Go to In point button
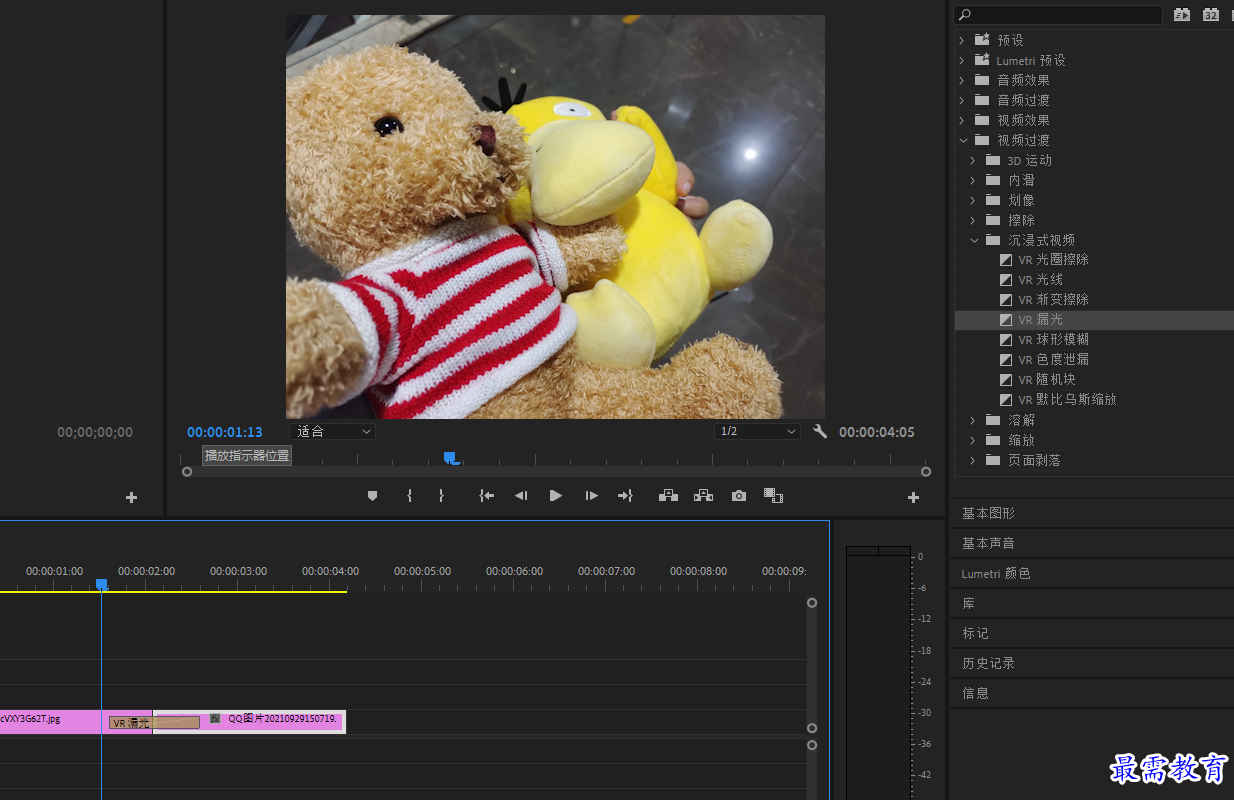The image size is (1234, 800). (486, 495)
